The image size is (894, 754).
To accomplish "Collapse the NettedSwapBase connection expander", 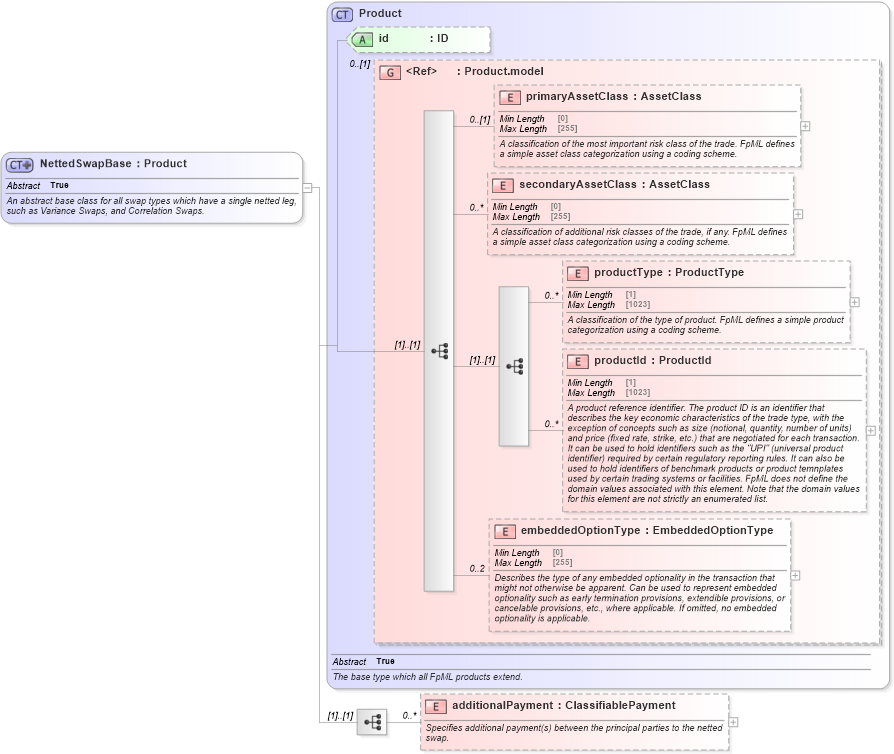I will [308, 186].
